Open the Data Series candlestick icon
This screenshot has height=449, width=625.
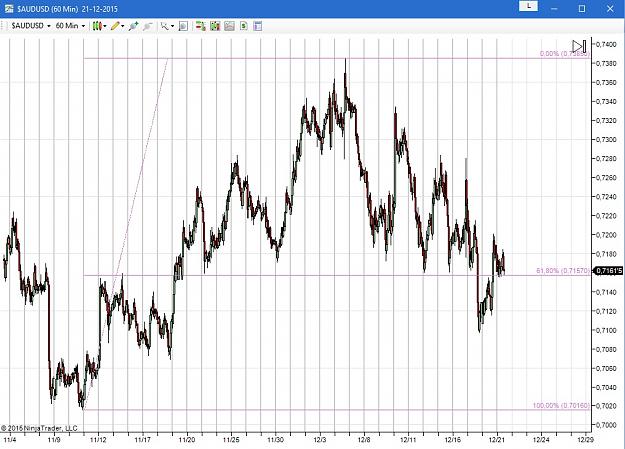point(215,26)
